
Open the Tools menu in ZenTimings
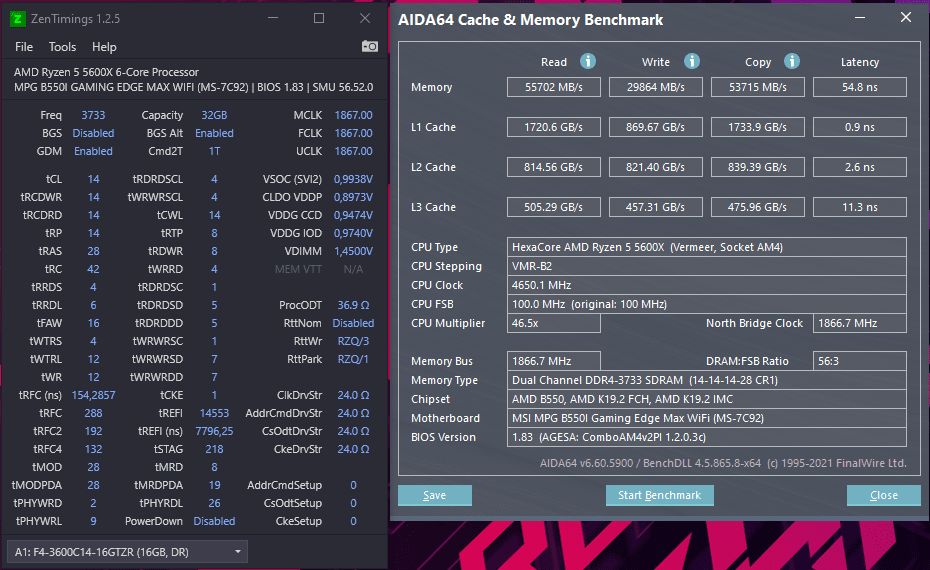click(62, 47)
